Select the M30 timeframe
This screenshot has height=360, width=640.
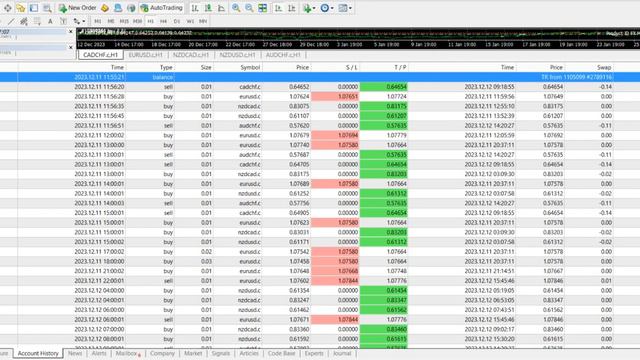click(138, 21)
